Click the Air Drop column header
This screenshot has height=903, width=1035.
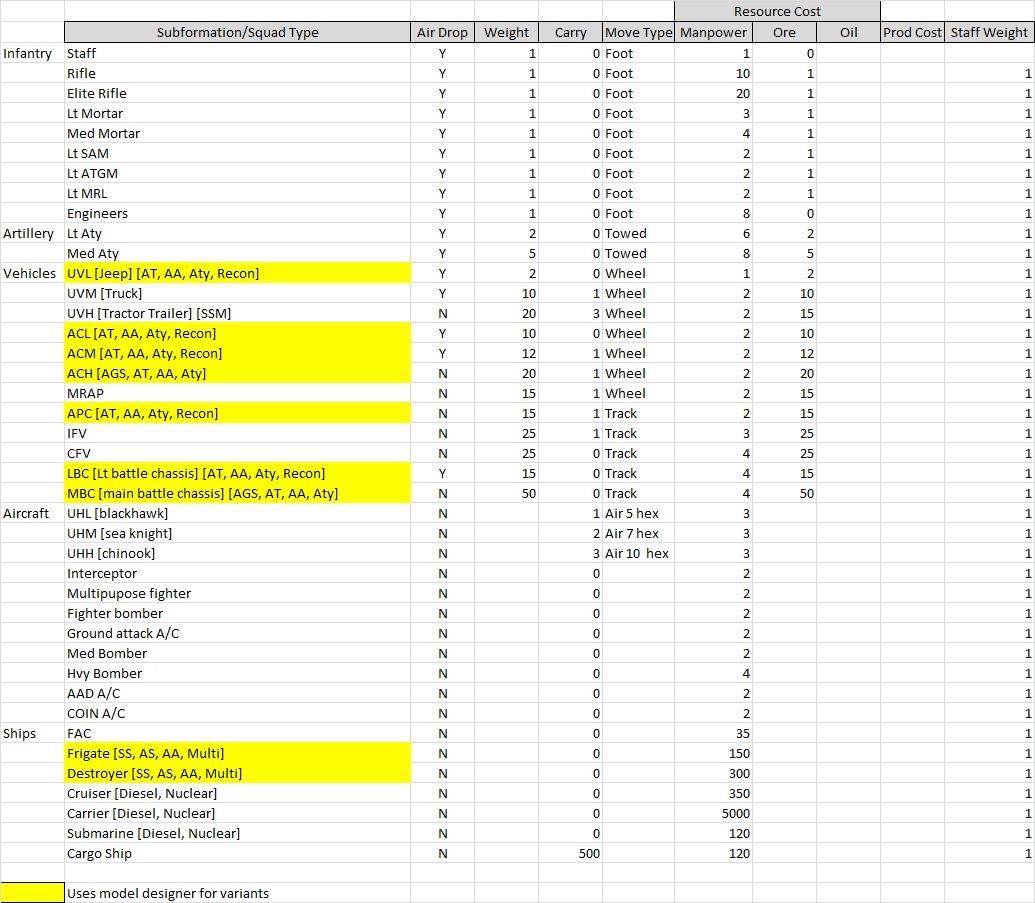pos(442,32)
